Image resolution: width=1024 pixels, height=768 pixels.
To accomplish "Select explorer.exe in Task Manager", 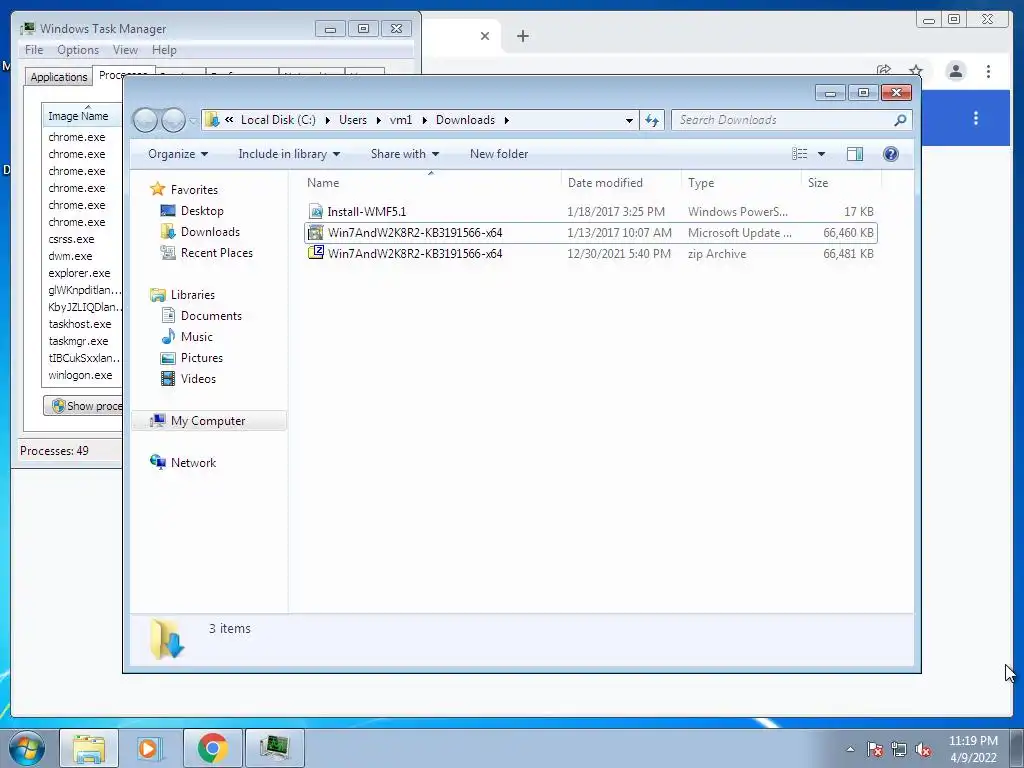I will pyautogui.click(x=79, y=273).
